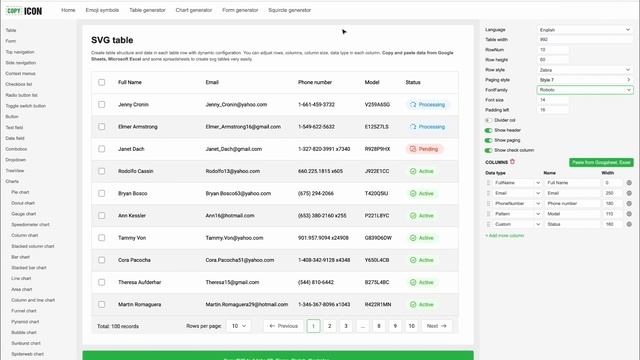
Task: Change the Custom data type dropdown
Action: (x=517, y=224)
